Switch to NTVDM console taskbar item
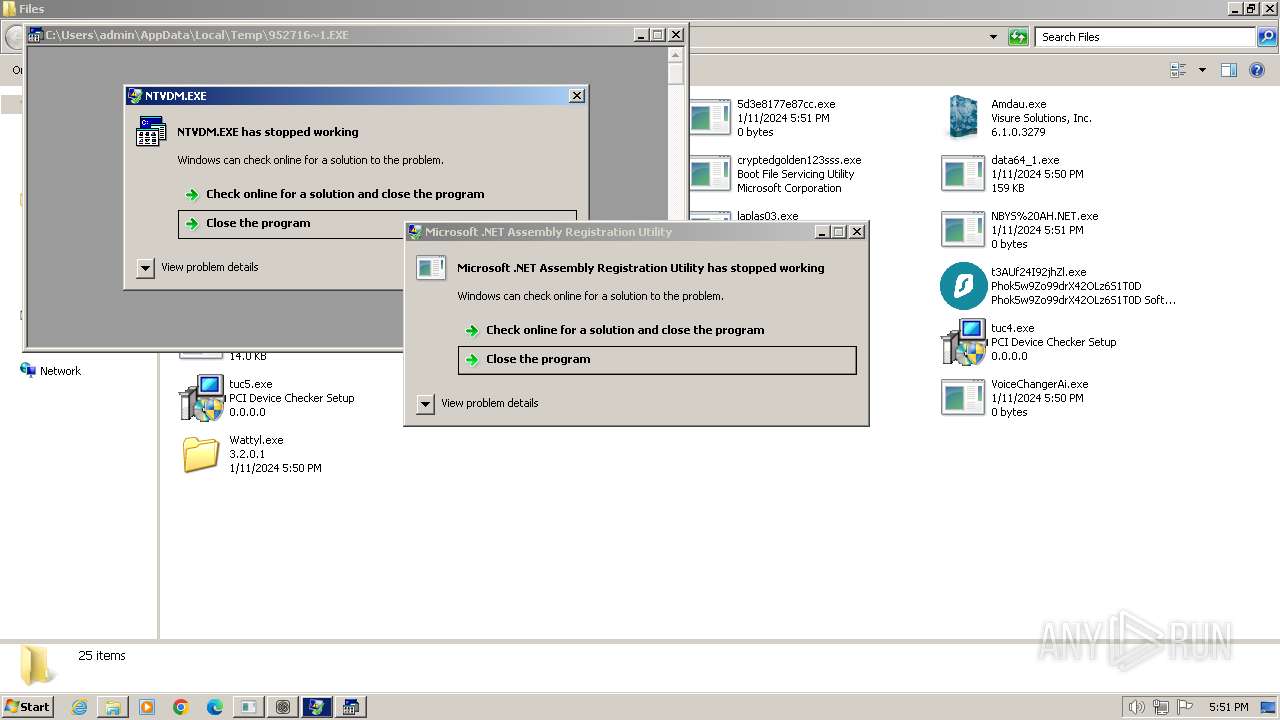The height and width of the screenshot is (720, 1280). point(351,707)
